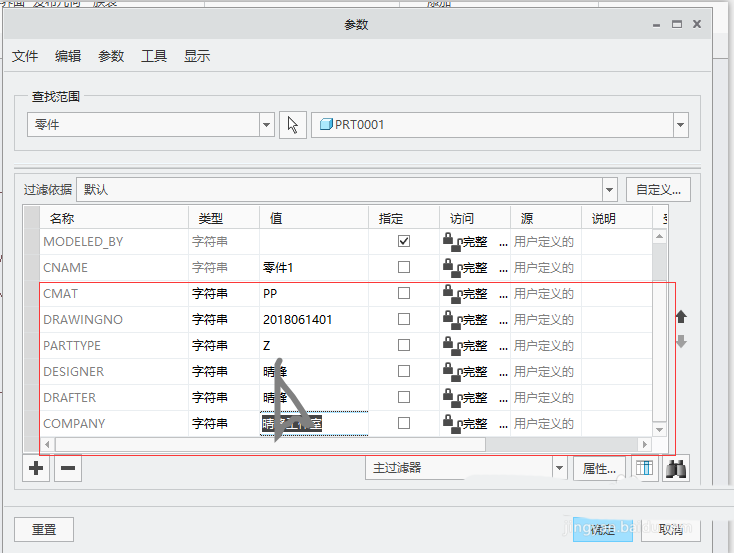The height and width of the screenshot is (553, 734).
Task: Click the 访问 column header
Action: tap(475, 218)
